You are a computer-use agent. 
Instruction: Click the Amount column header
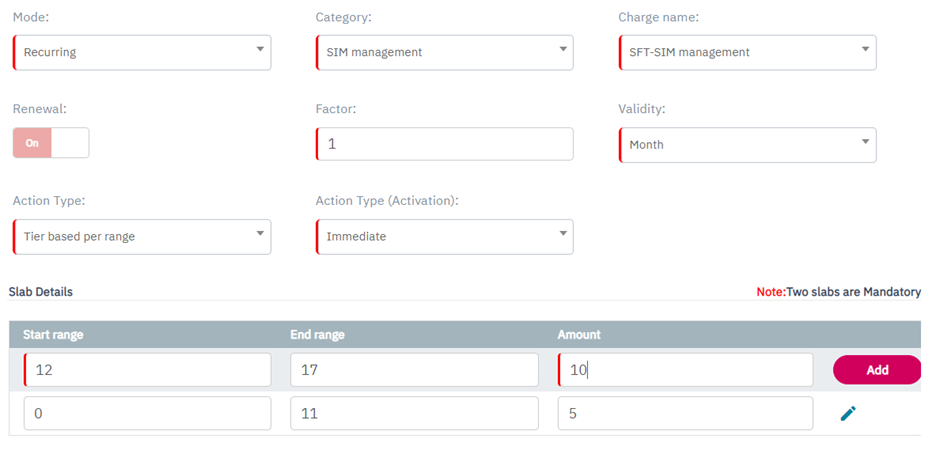(579, 335)
